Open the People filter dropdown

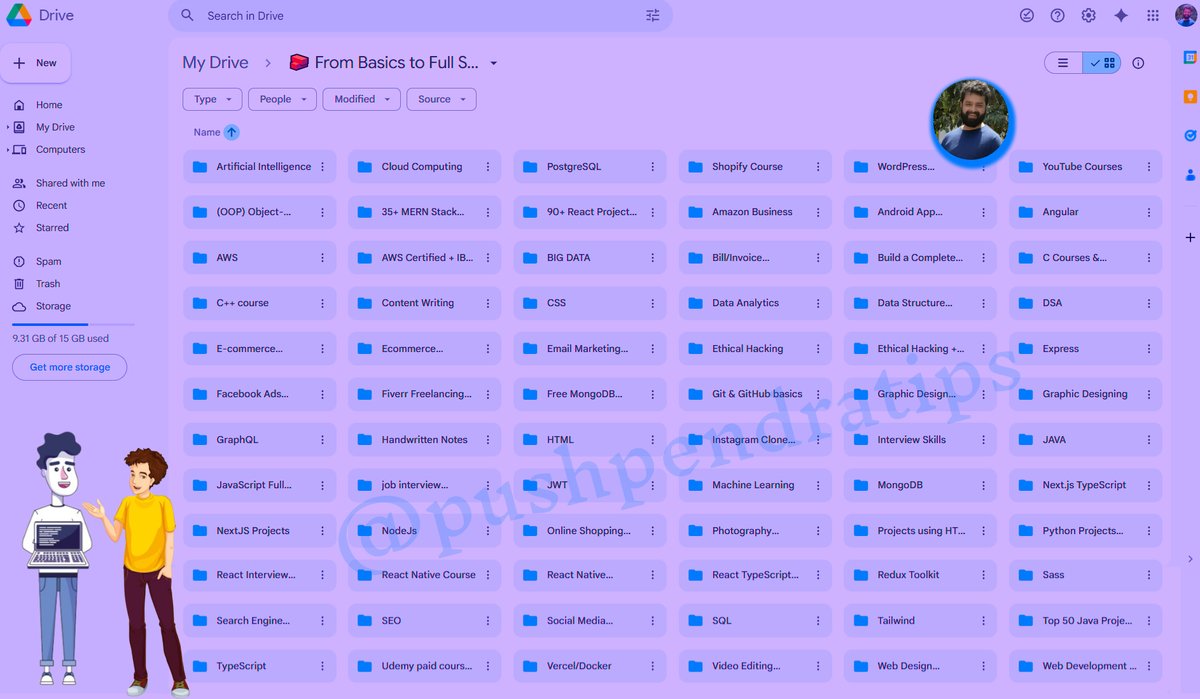click(x=282, y=99)
